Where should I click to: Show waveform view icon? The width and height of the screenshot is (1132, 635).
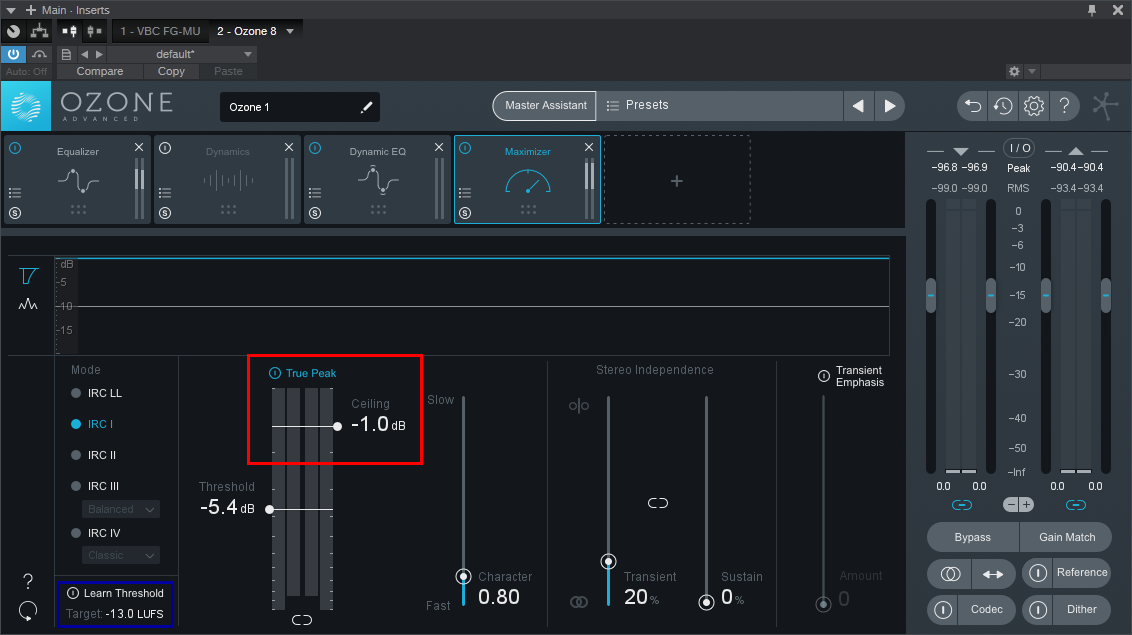pos(28,305)
